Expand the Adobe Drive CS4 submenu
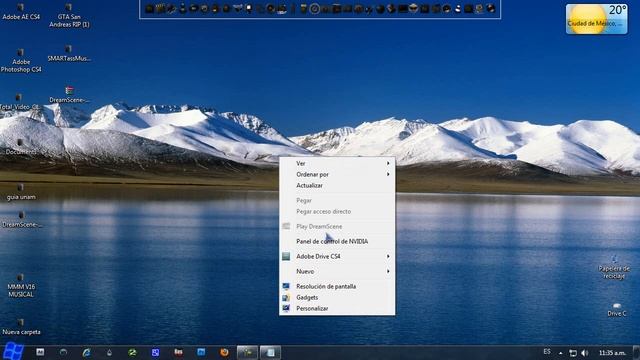This screenshot has height=360, width=640. (337, 256)
